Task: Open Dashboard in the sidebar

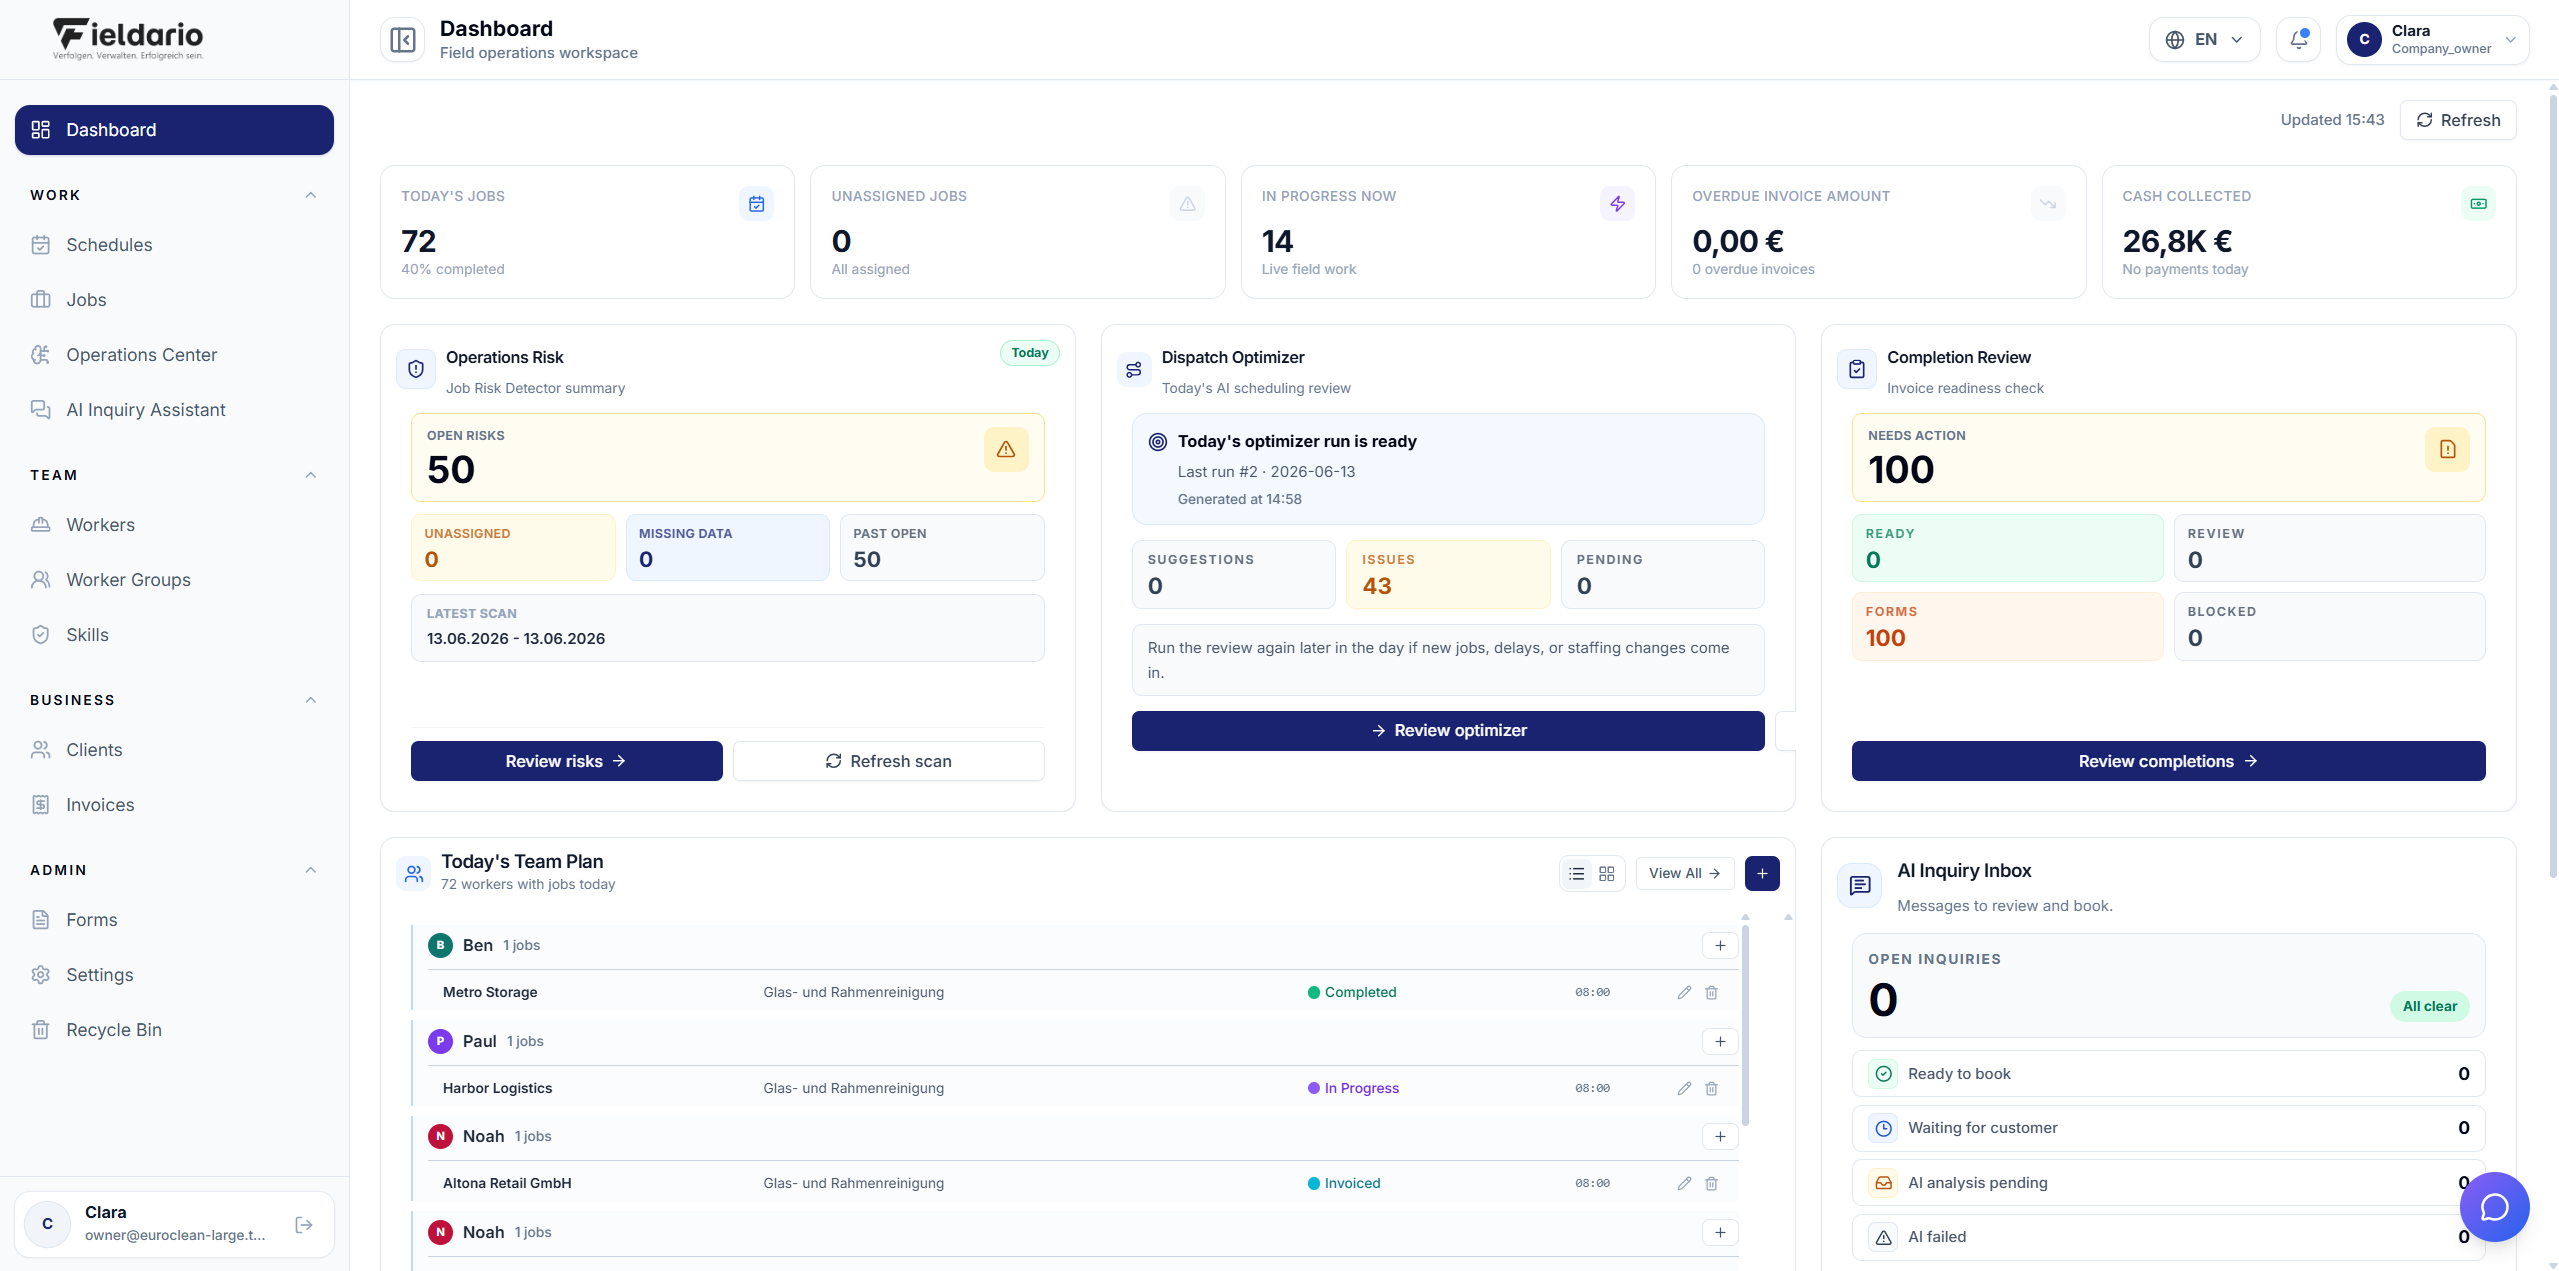Action: pyautogui.click(x=174, y=130)
